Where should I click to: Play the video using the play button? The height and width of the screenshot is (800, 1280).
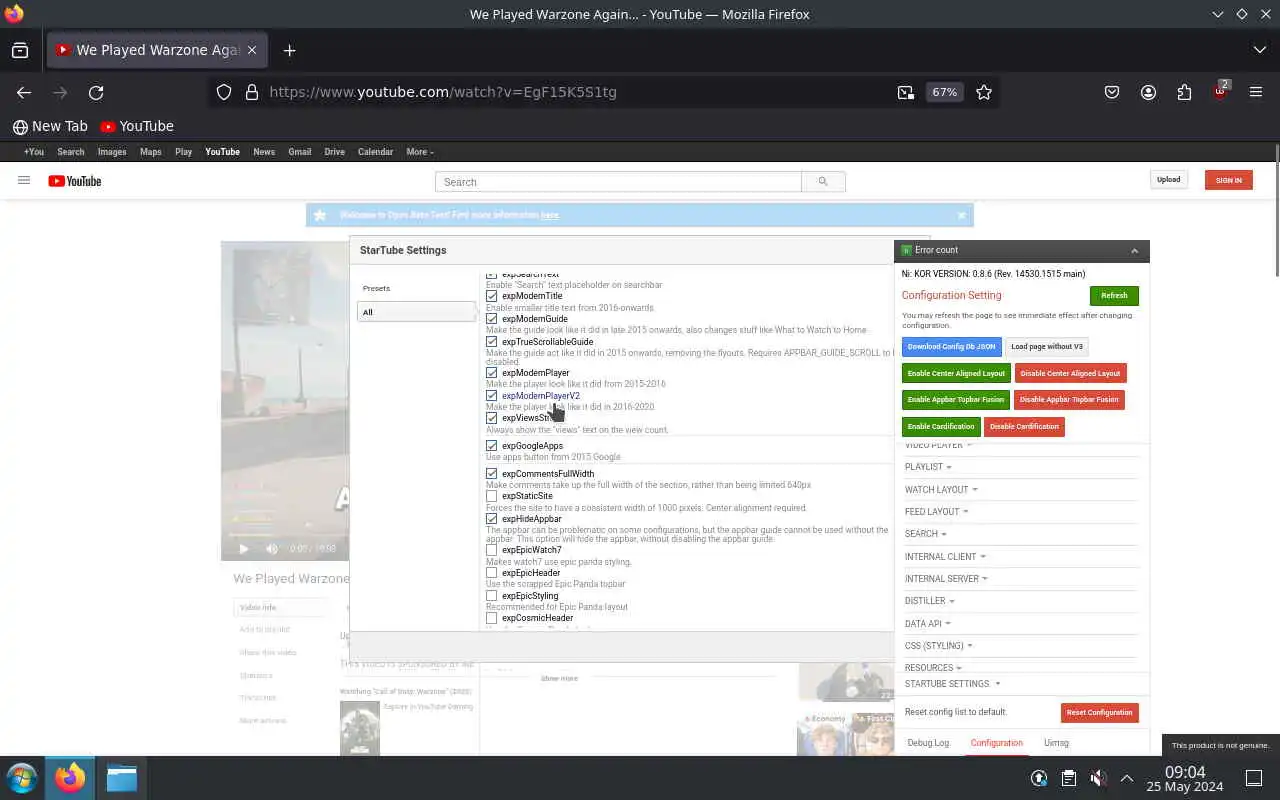244,548
